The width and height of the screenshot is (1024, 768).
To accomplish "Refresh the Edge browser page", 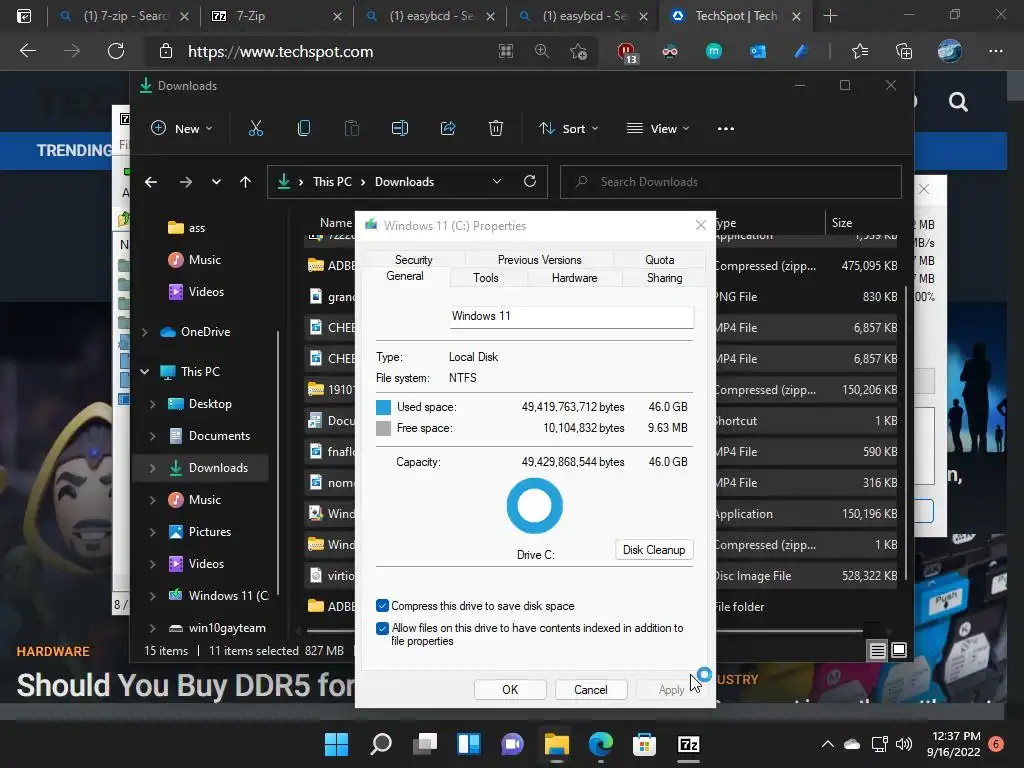I will (116, 51).
